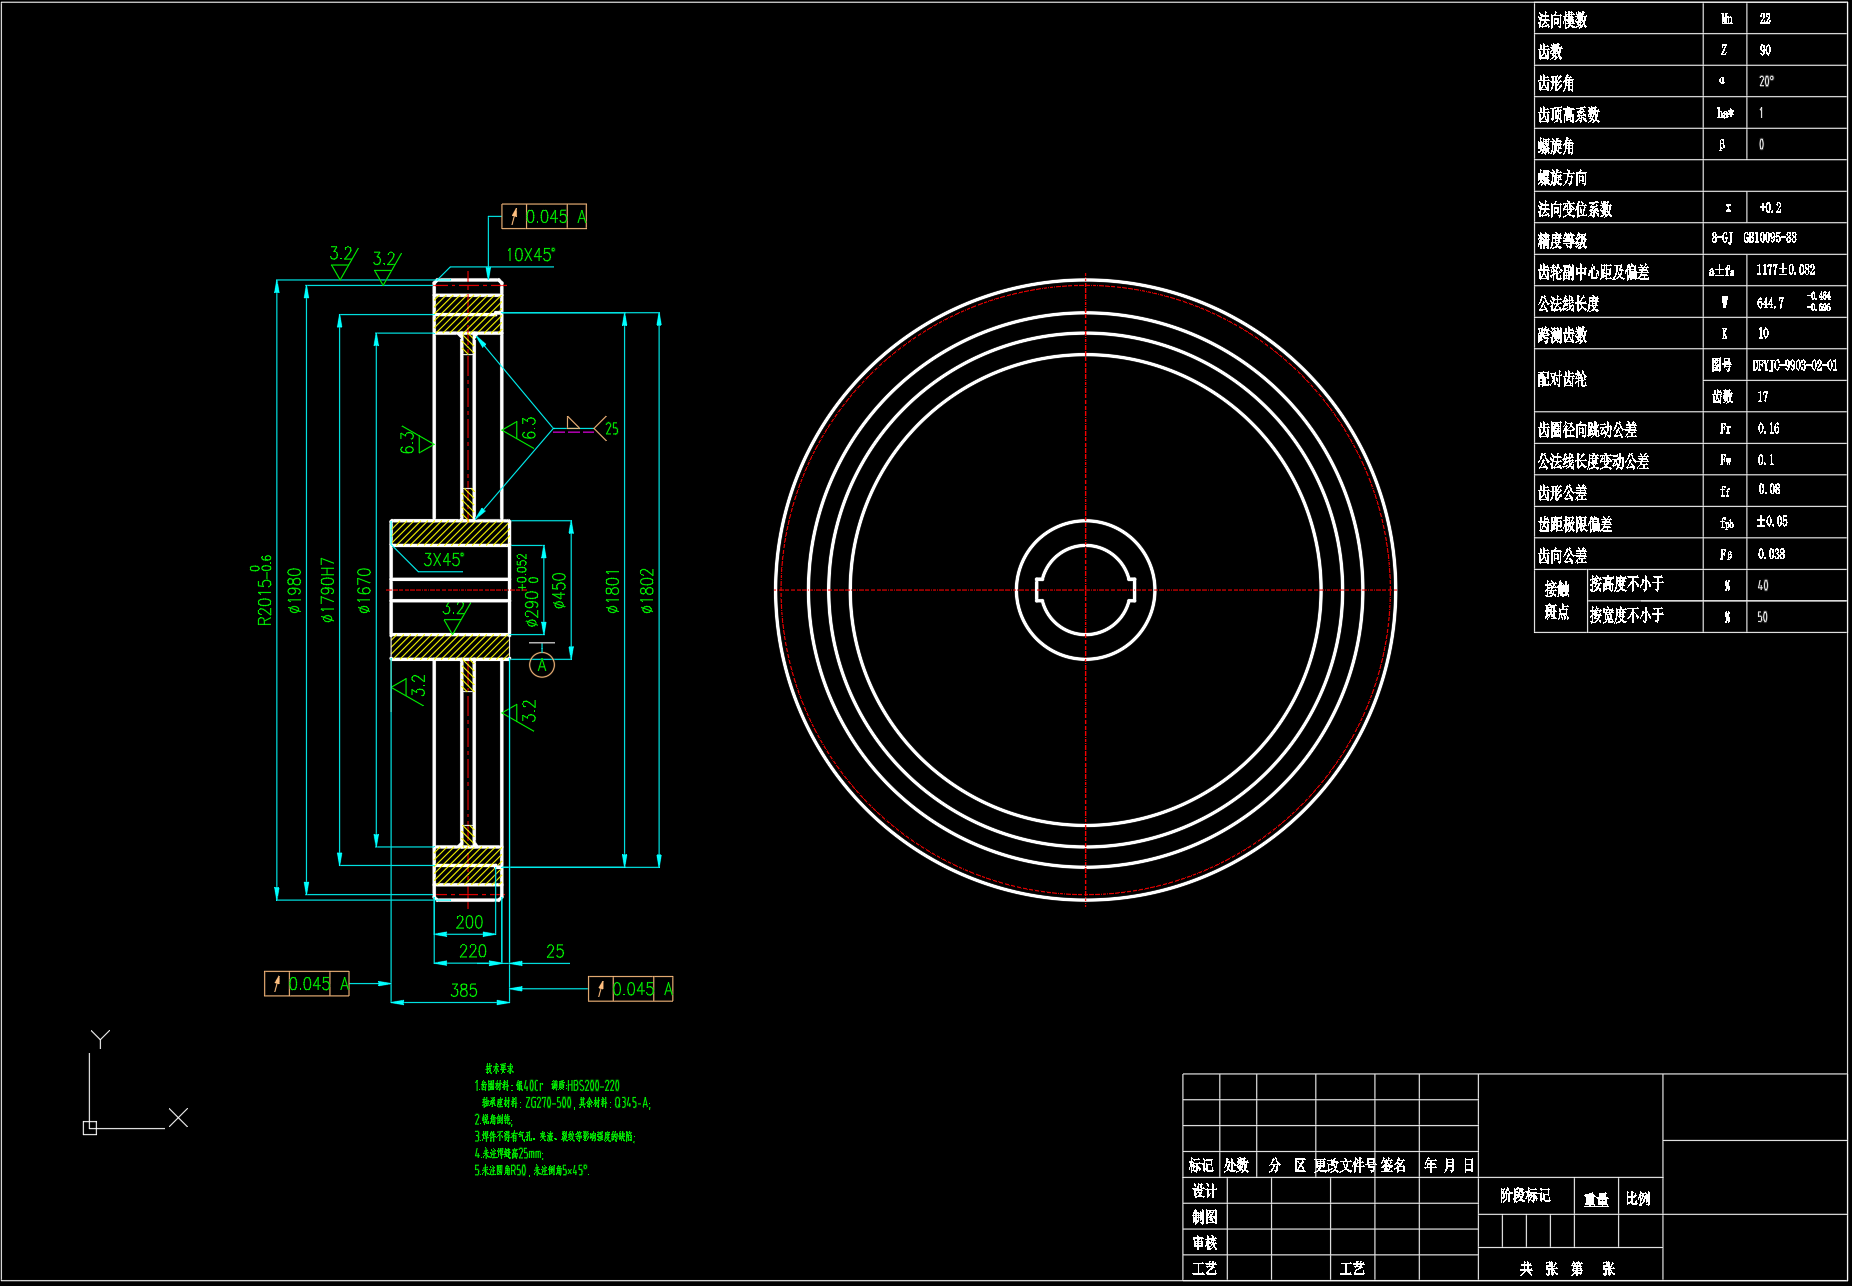Click the DFYJC-9903-02-01 drawing number cell
Viewport: 1852px width, 1286px height.
(1795, 366)
